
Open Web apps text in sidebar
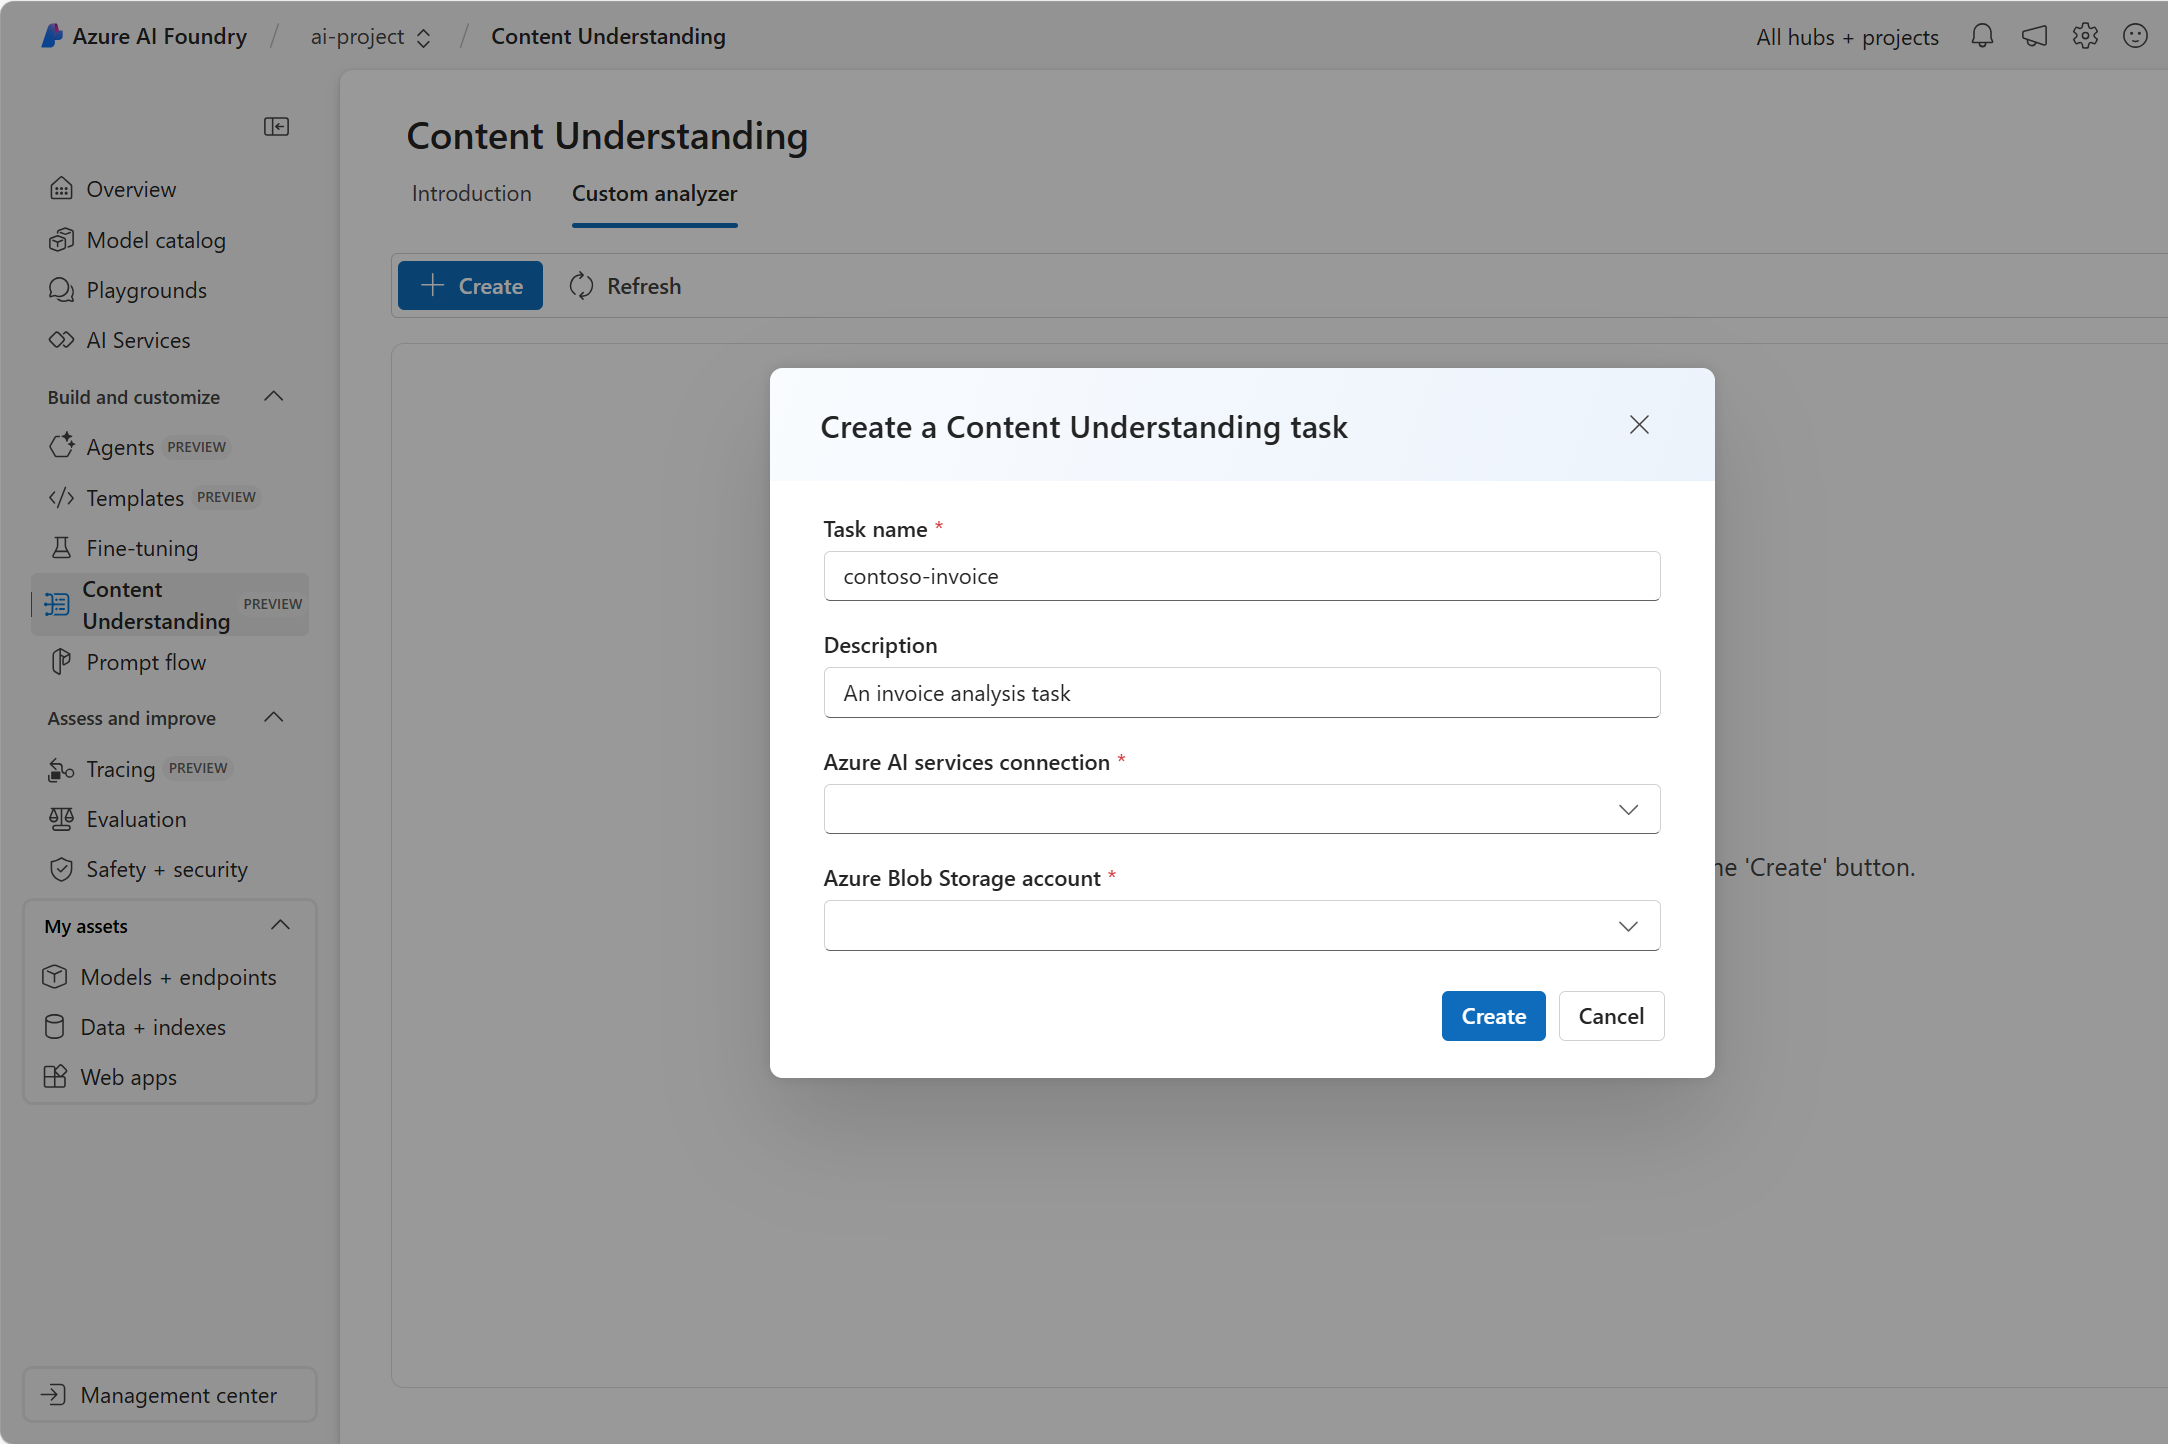tap(129, 1077)
